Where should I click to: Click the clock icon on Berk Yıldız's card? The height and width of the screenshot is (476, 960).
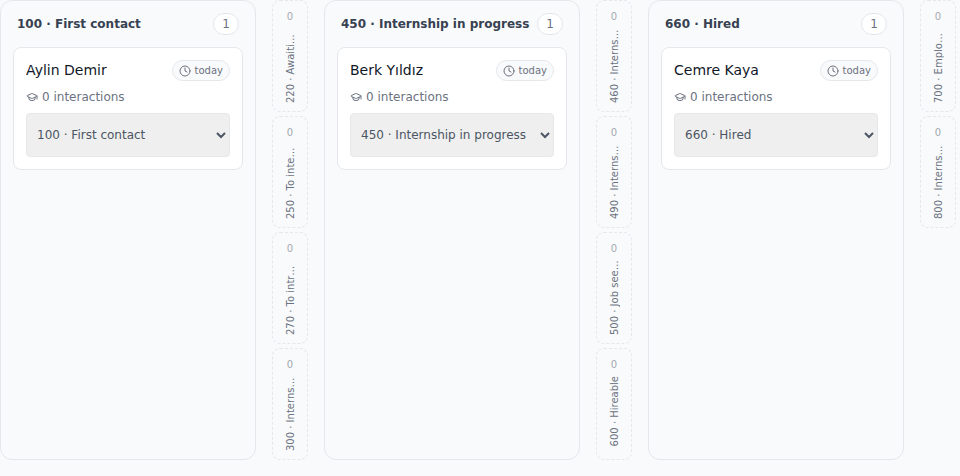pos(509,71)
